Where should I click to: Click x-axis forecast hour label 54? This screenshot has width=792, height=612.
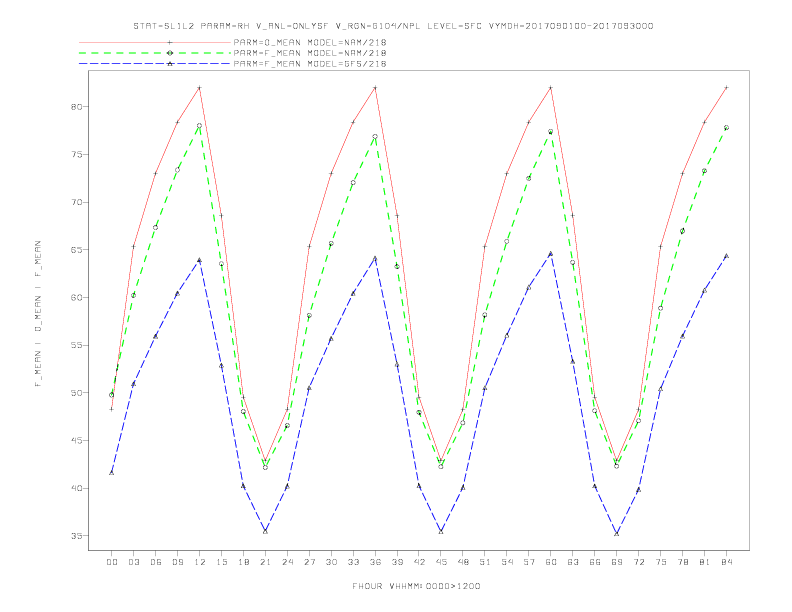click(x=507, y=562)
